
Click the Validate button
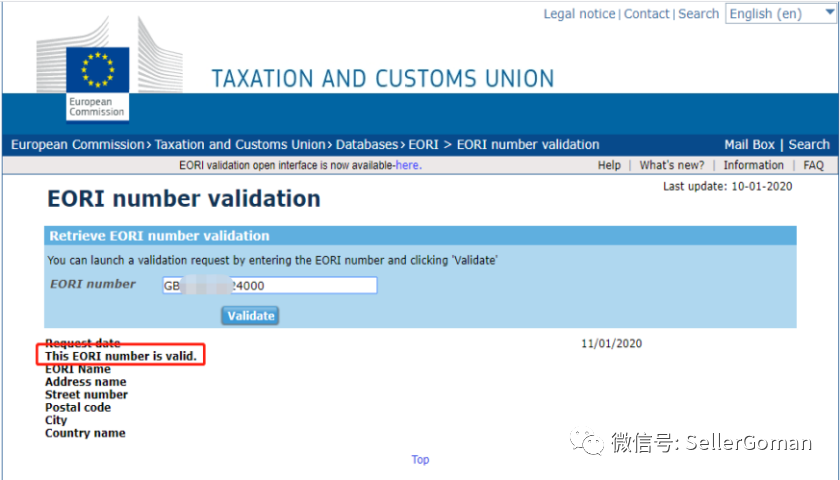[x=250, y=316]
